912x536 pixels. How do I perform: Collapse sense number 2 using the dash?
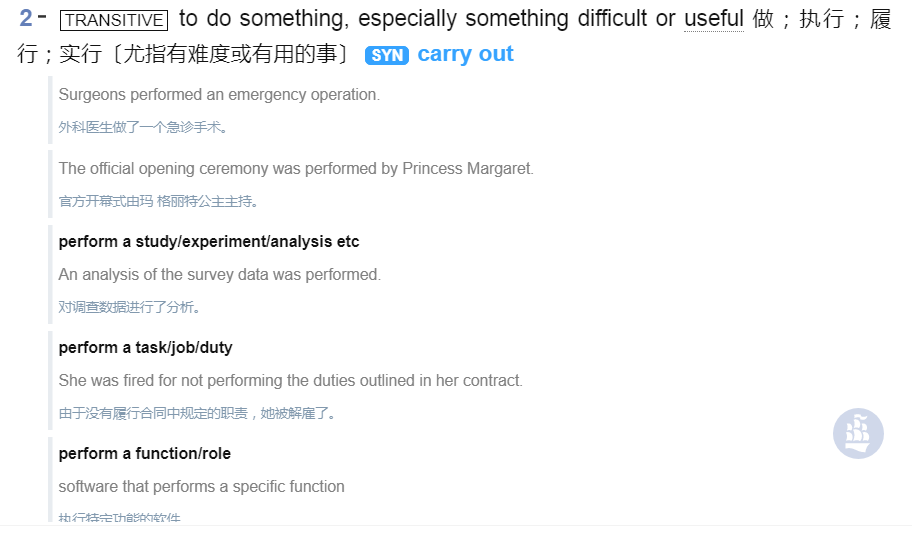(42, 17)
